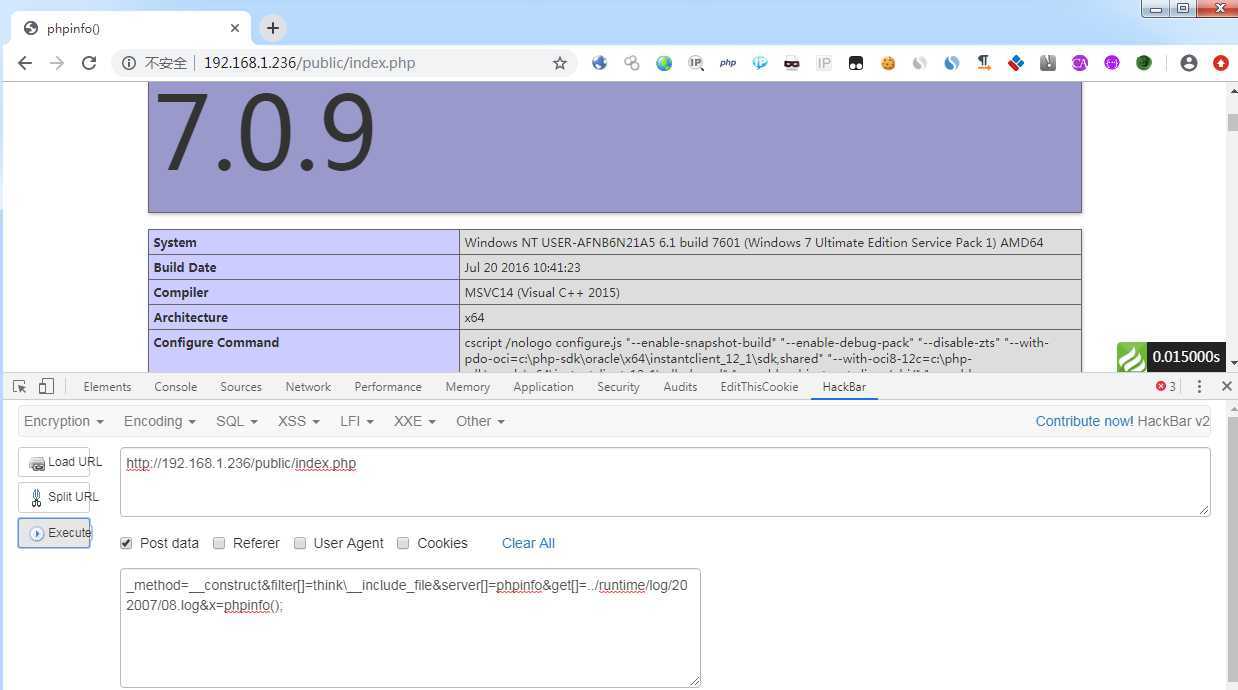Switch to the Console tab
This screenshot has height=690, width=1238.
176,387
